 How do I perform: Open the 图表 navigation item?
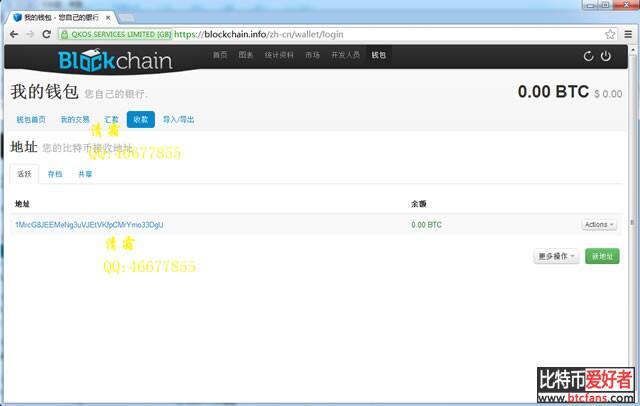click(x=246, y=55)
